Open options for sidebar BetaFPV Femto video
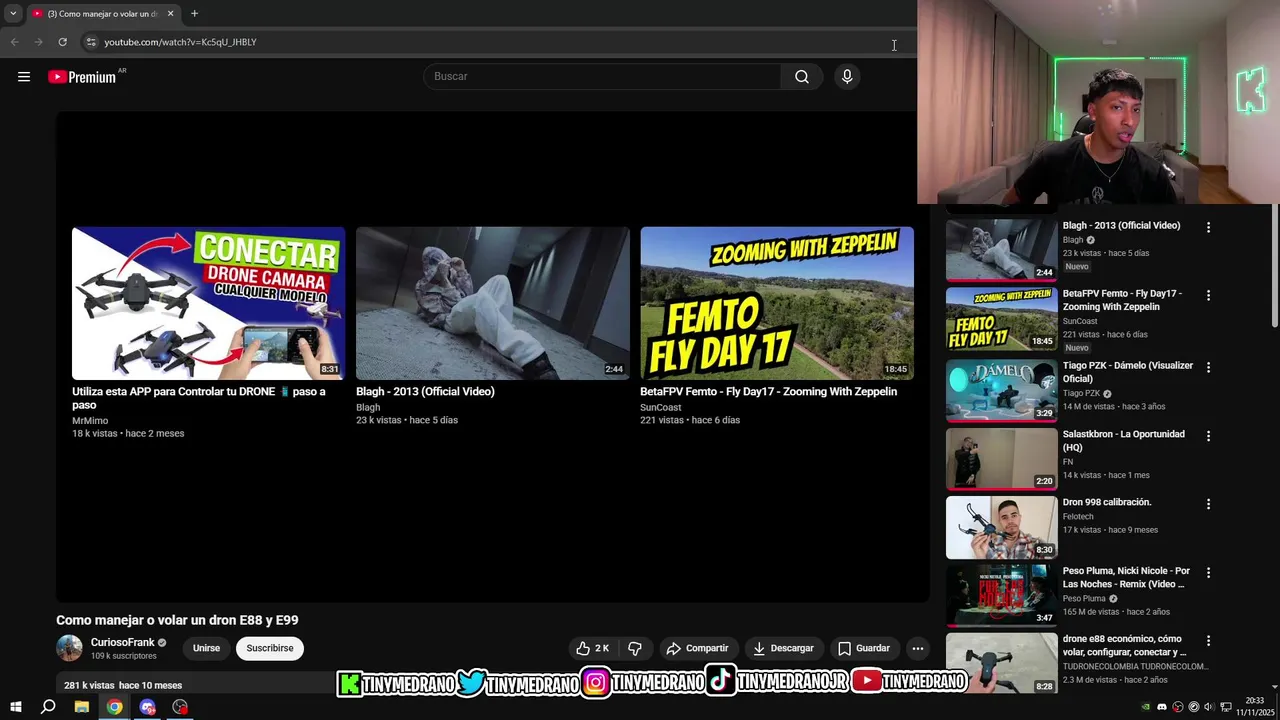This screenshot has width=1280, height=720. pos(1208,295)
